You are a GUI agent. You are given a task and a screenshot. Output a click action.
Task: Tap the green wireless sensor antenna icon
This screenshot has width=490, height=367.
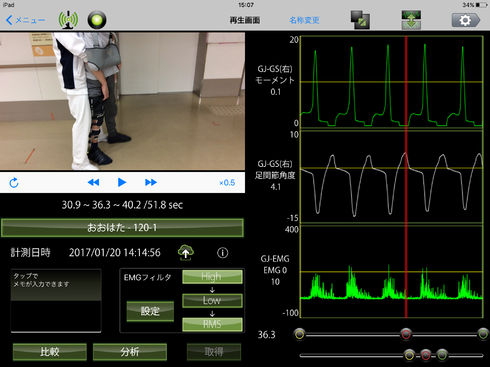coord(68,20)
